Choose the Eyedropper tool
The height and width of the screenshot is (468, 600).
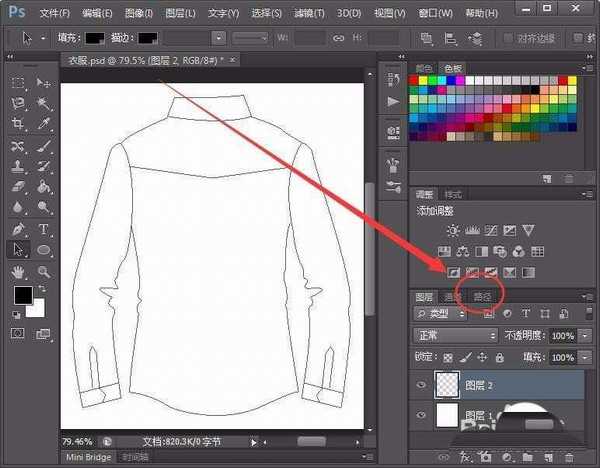pyautogui.click(x=45, y=124)
